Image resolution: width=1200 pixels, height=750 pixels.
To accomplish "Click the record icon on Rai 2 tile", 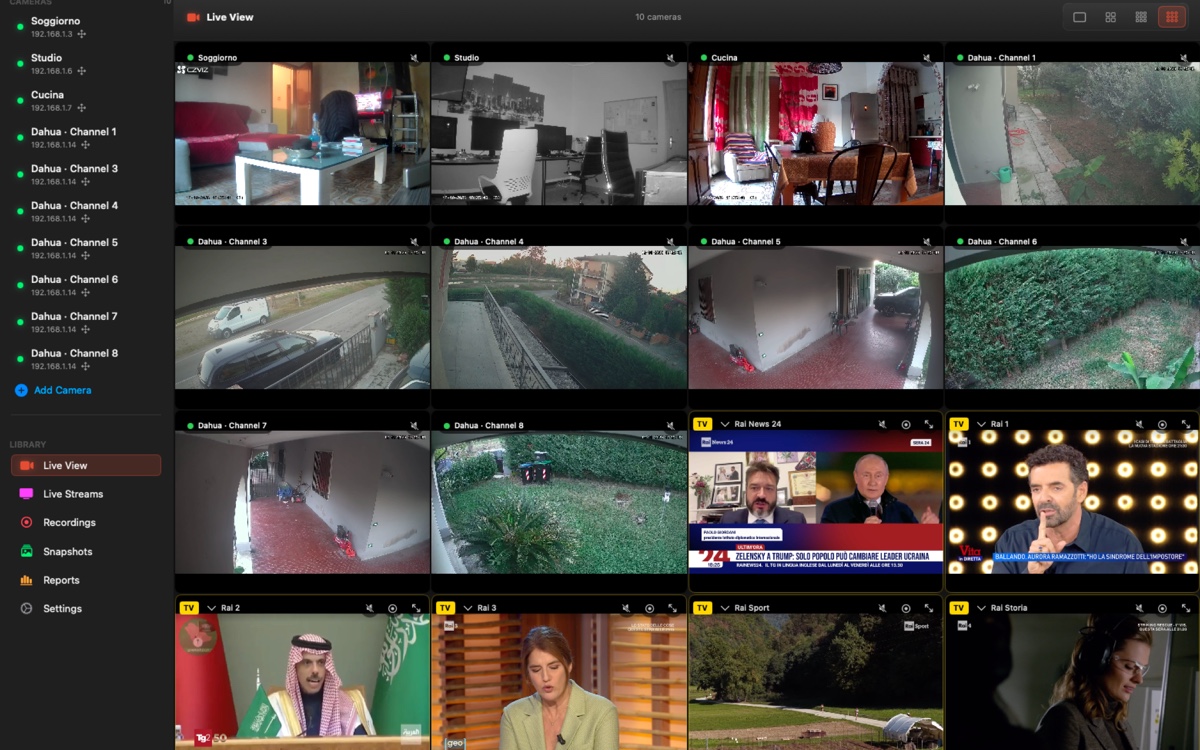I will point(392,608).
